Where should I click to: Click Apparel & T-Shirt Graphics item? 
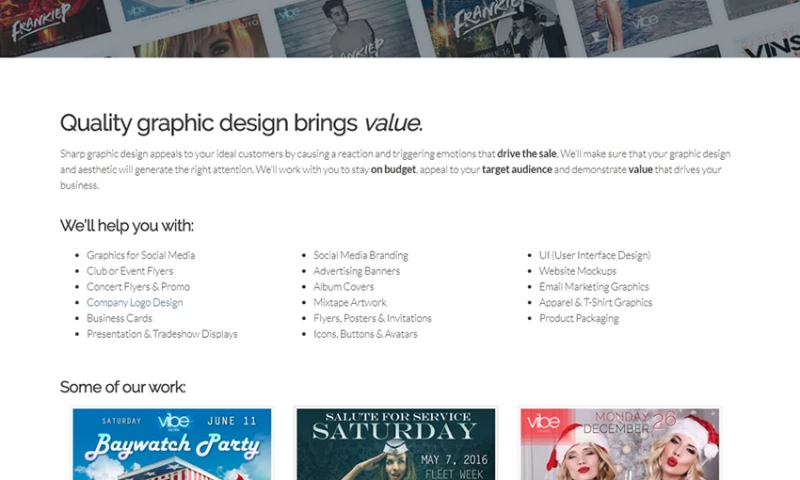click(595, 302)
